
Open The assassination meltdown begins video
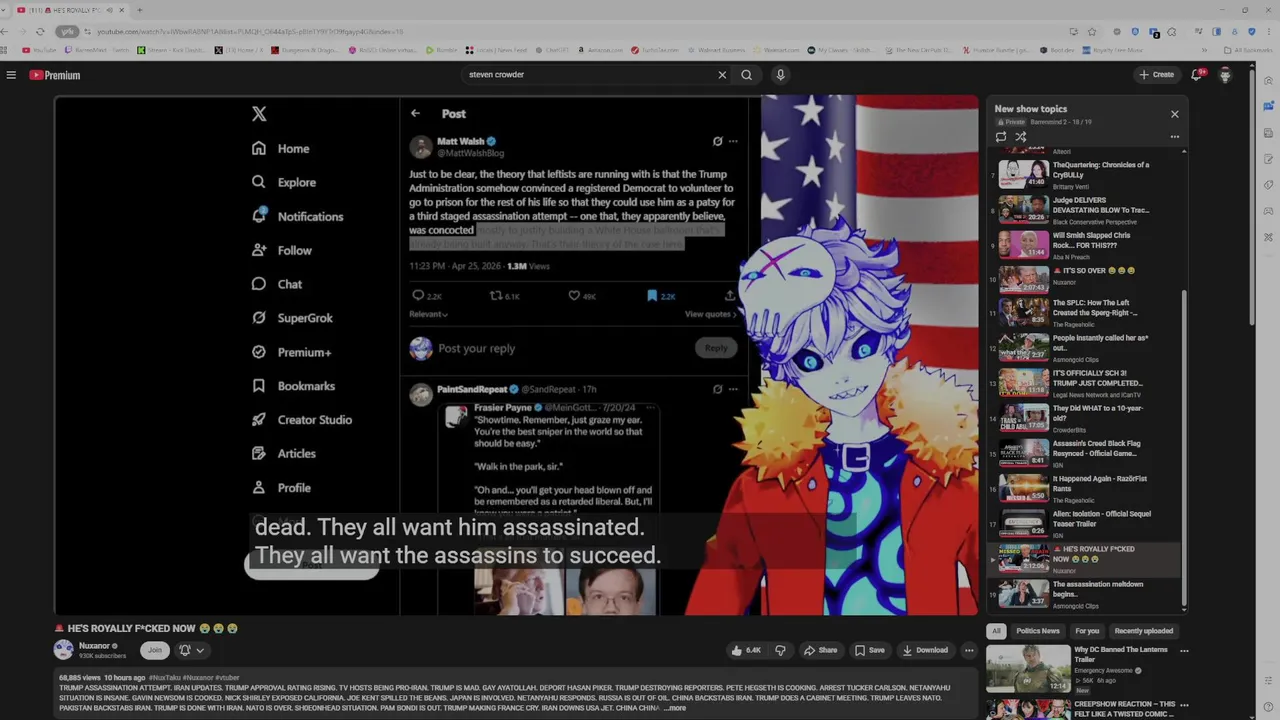[x=1086, y=594]
